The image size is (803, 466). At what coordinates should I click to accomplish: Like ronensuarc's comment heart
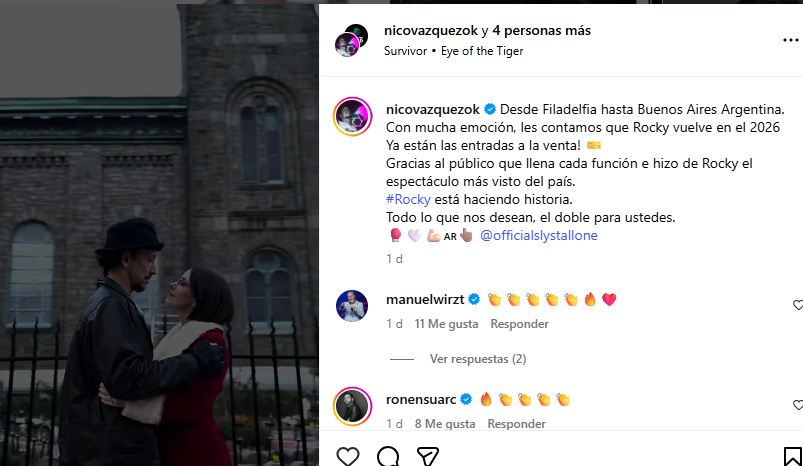click(797, 405)
